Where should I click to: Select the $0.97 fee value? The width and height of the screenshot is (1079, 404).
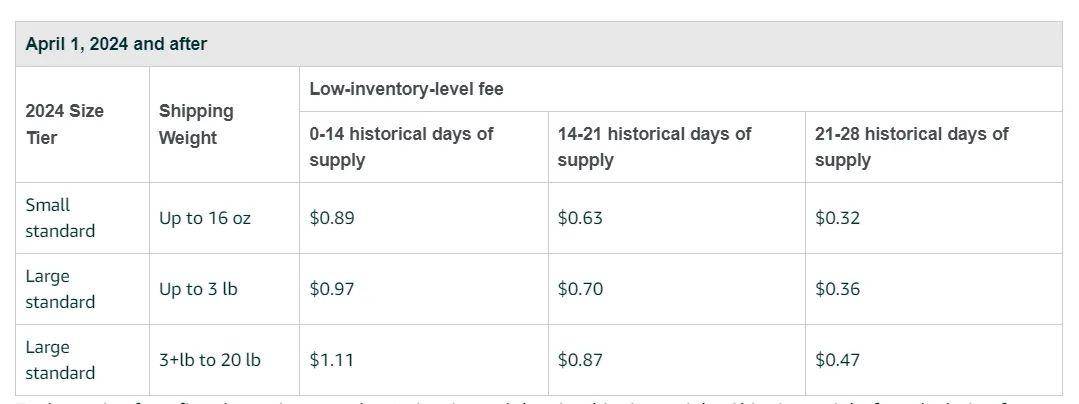coord(332,289)
